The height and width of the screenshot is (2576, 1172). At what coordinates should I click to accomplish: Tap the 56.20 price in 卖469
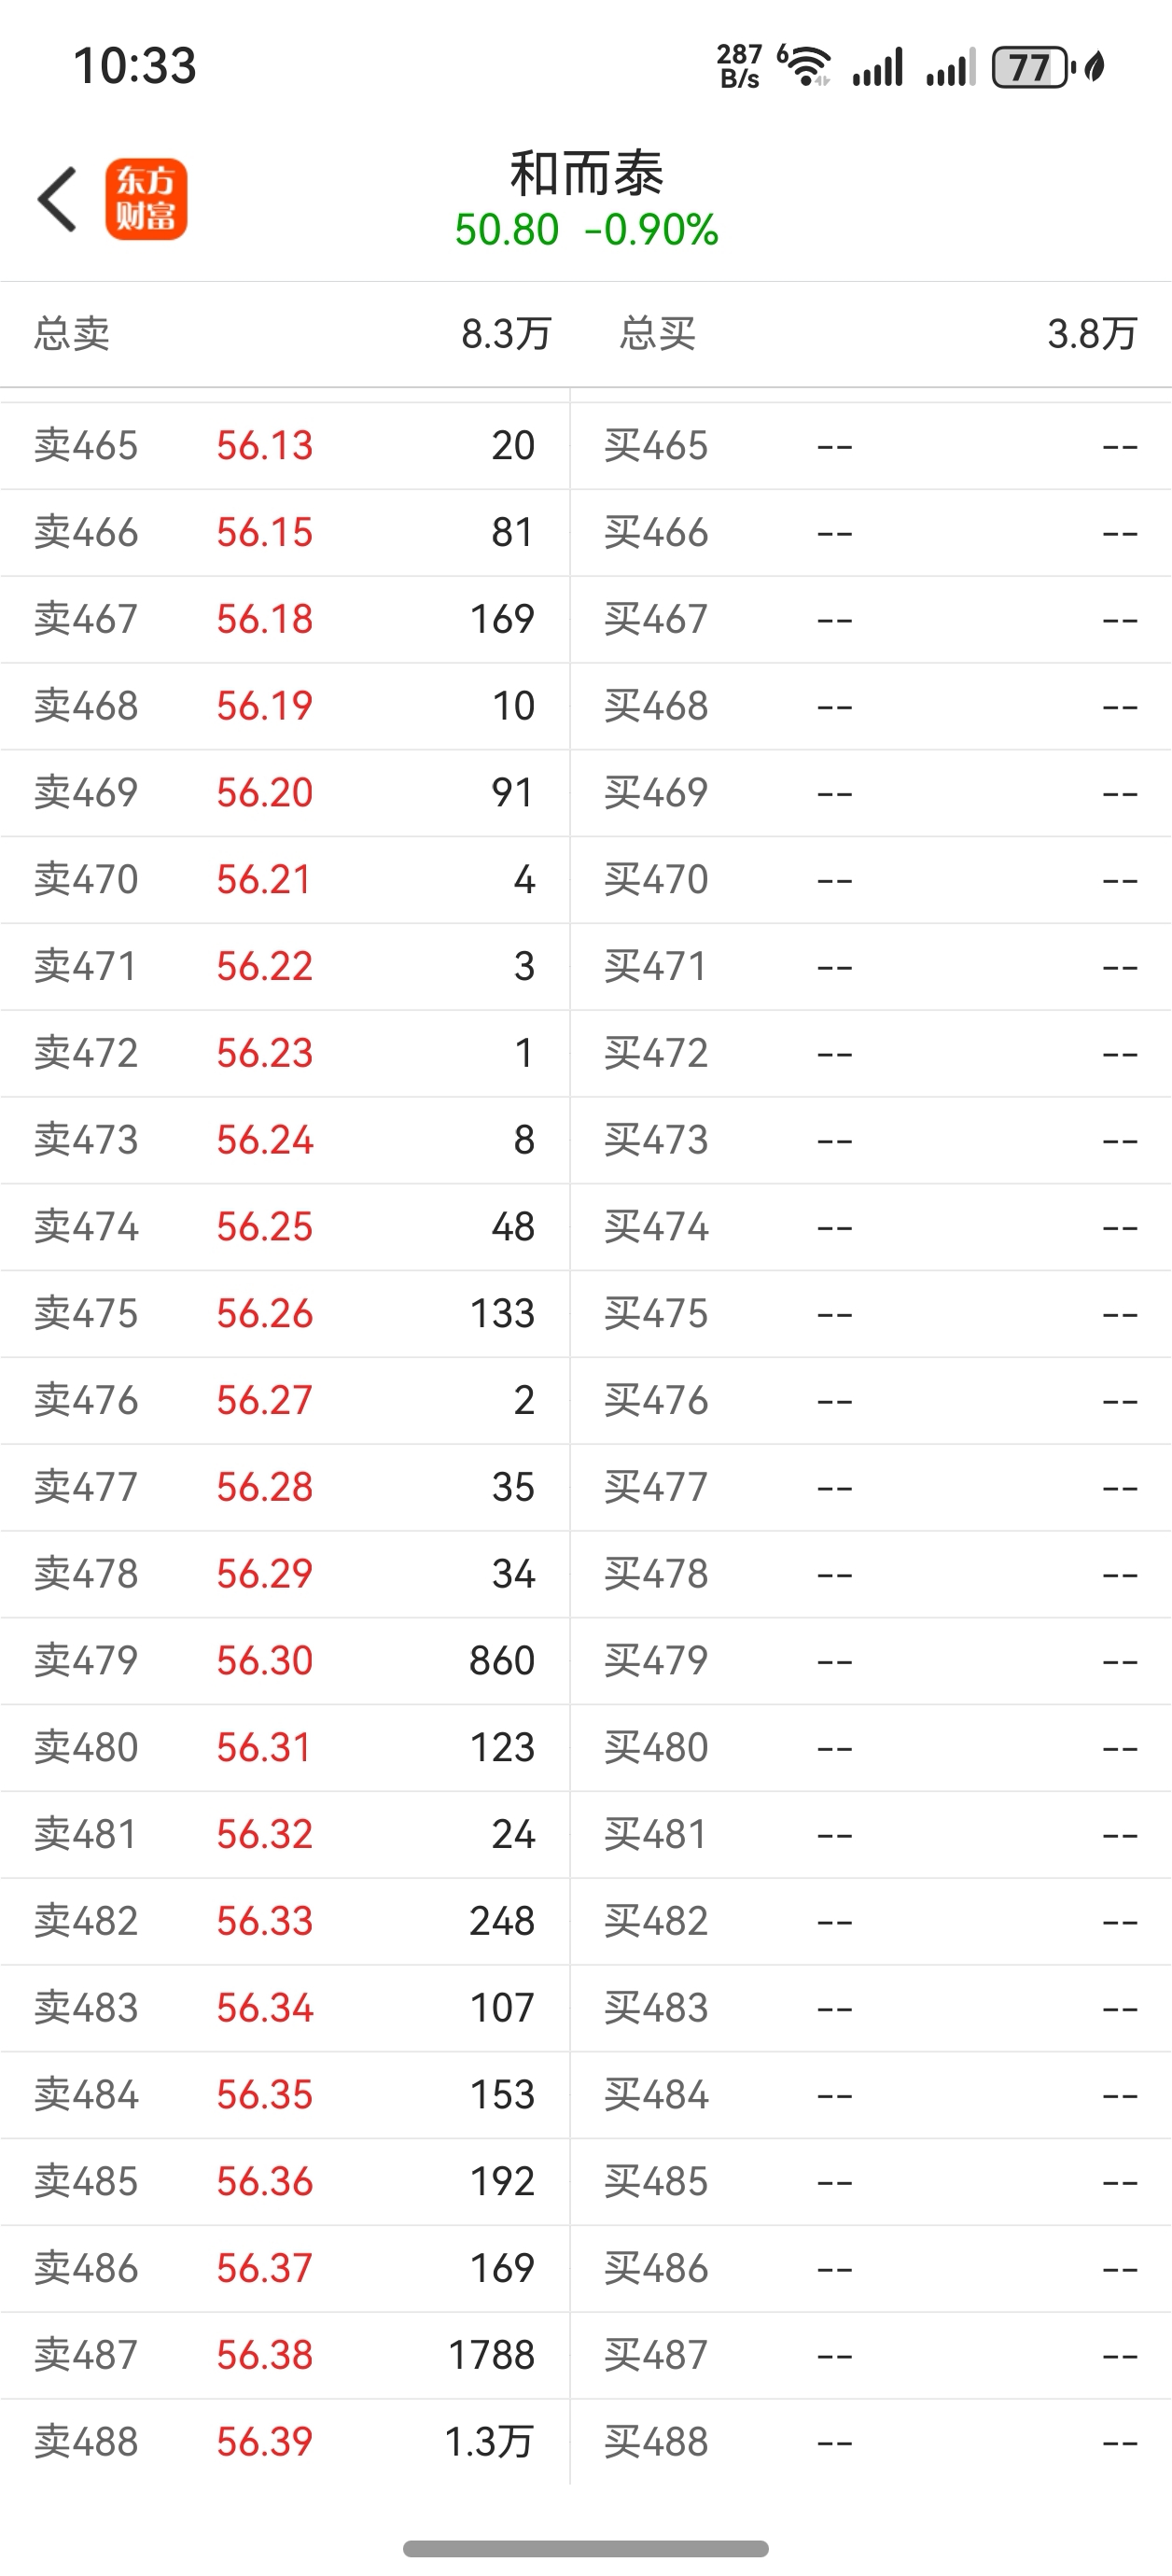265,793
